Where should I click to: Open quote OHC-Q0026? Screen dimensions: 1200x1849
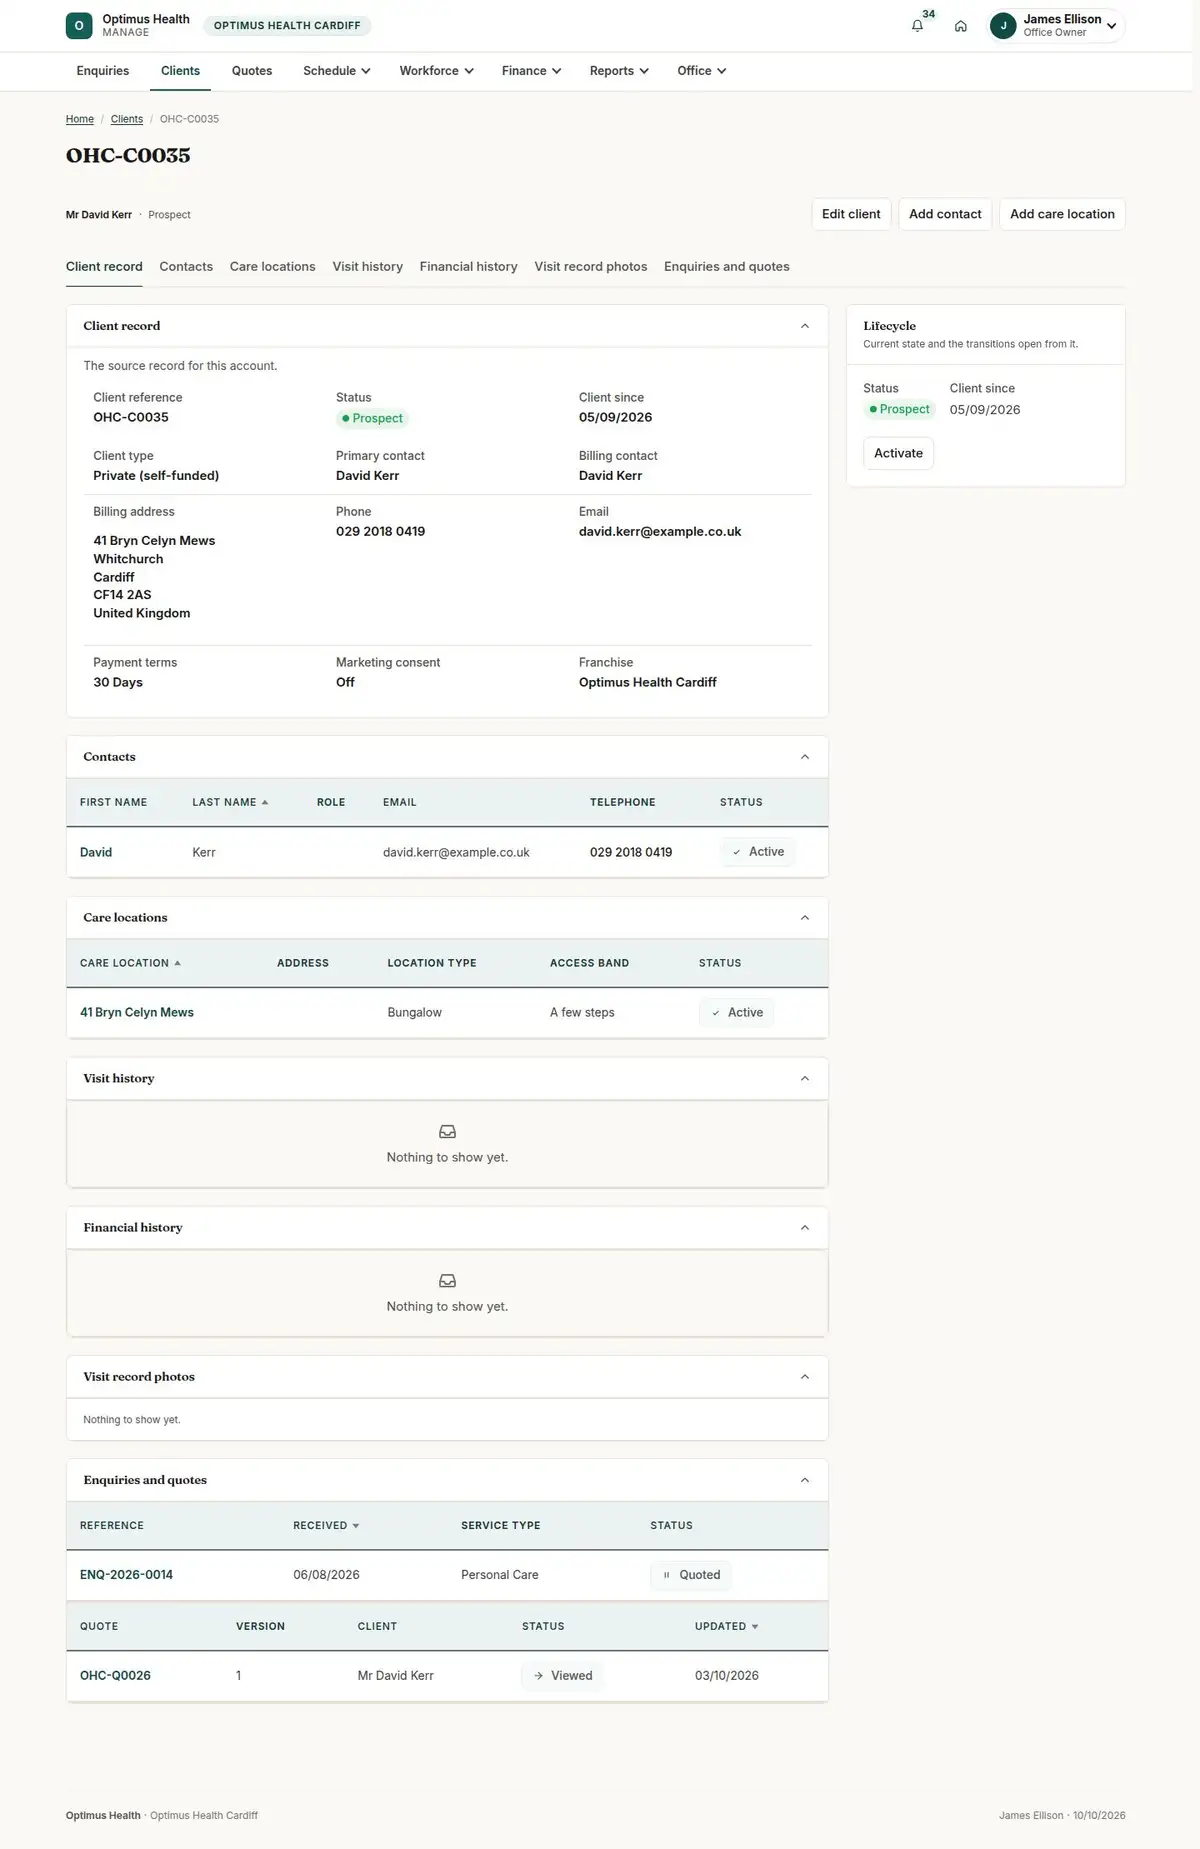coord(115,1676)
